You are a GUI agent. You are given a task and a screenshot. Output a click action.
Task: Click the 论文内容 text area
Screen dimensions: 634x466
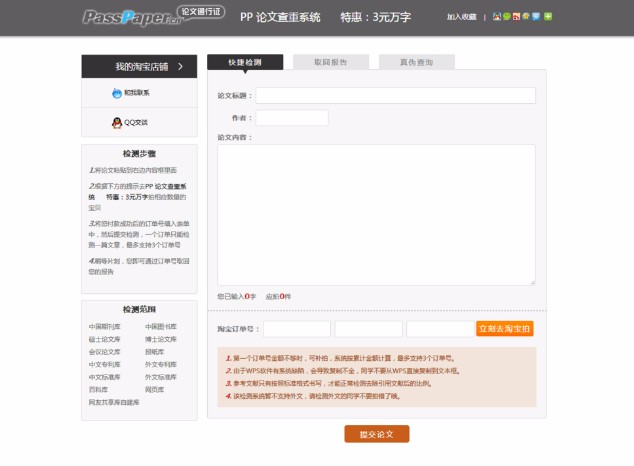tap(376, 215)
